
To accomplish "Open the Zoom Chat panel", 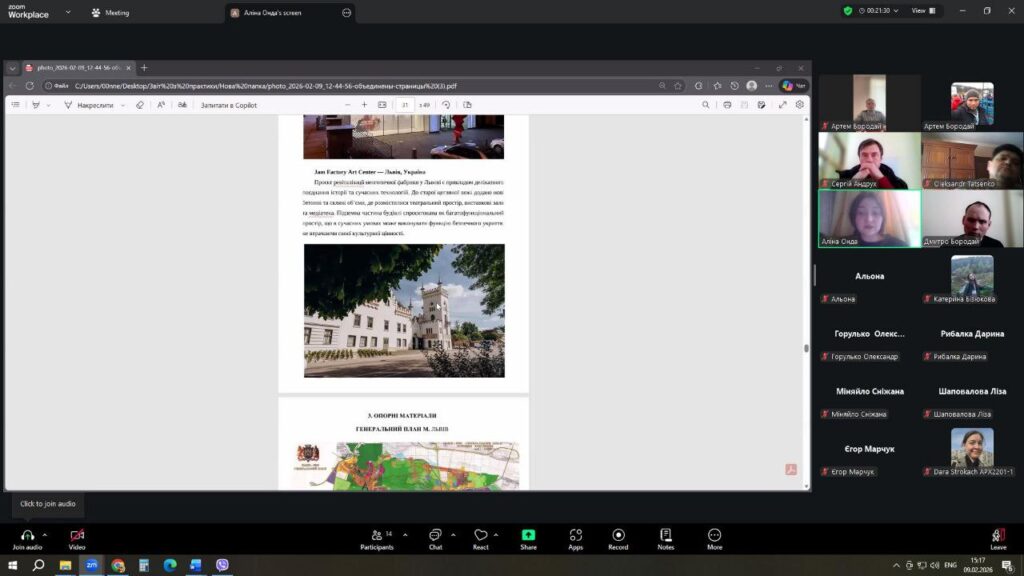I will 435,536.
